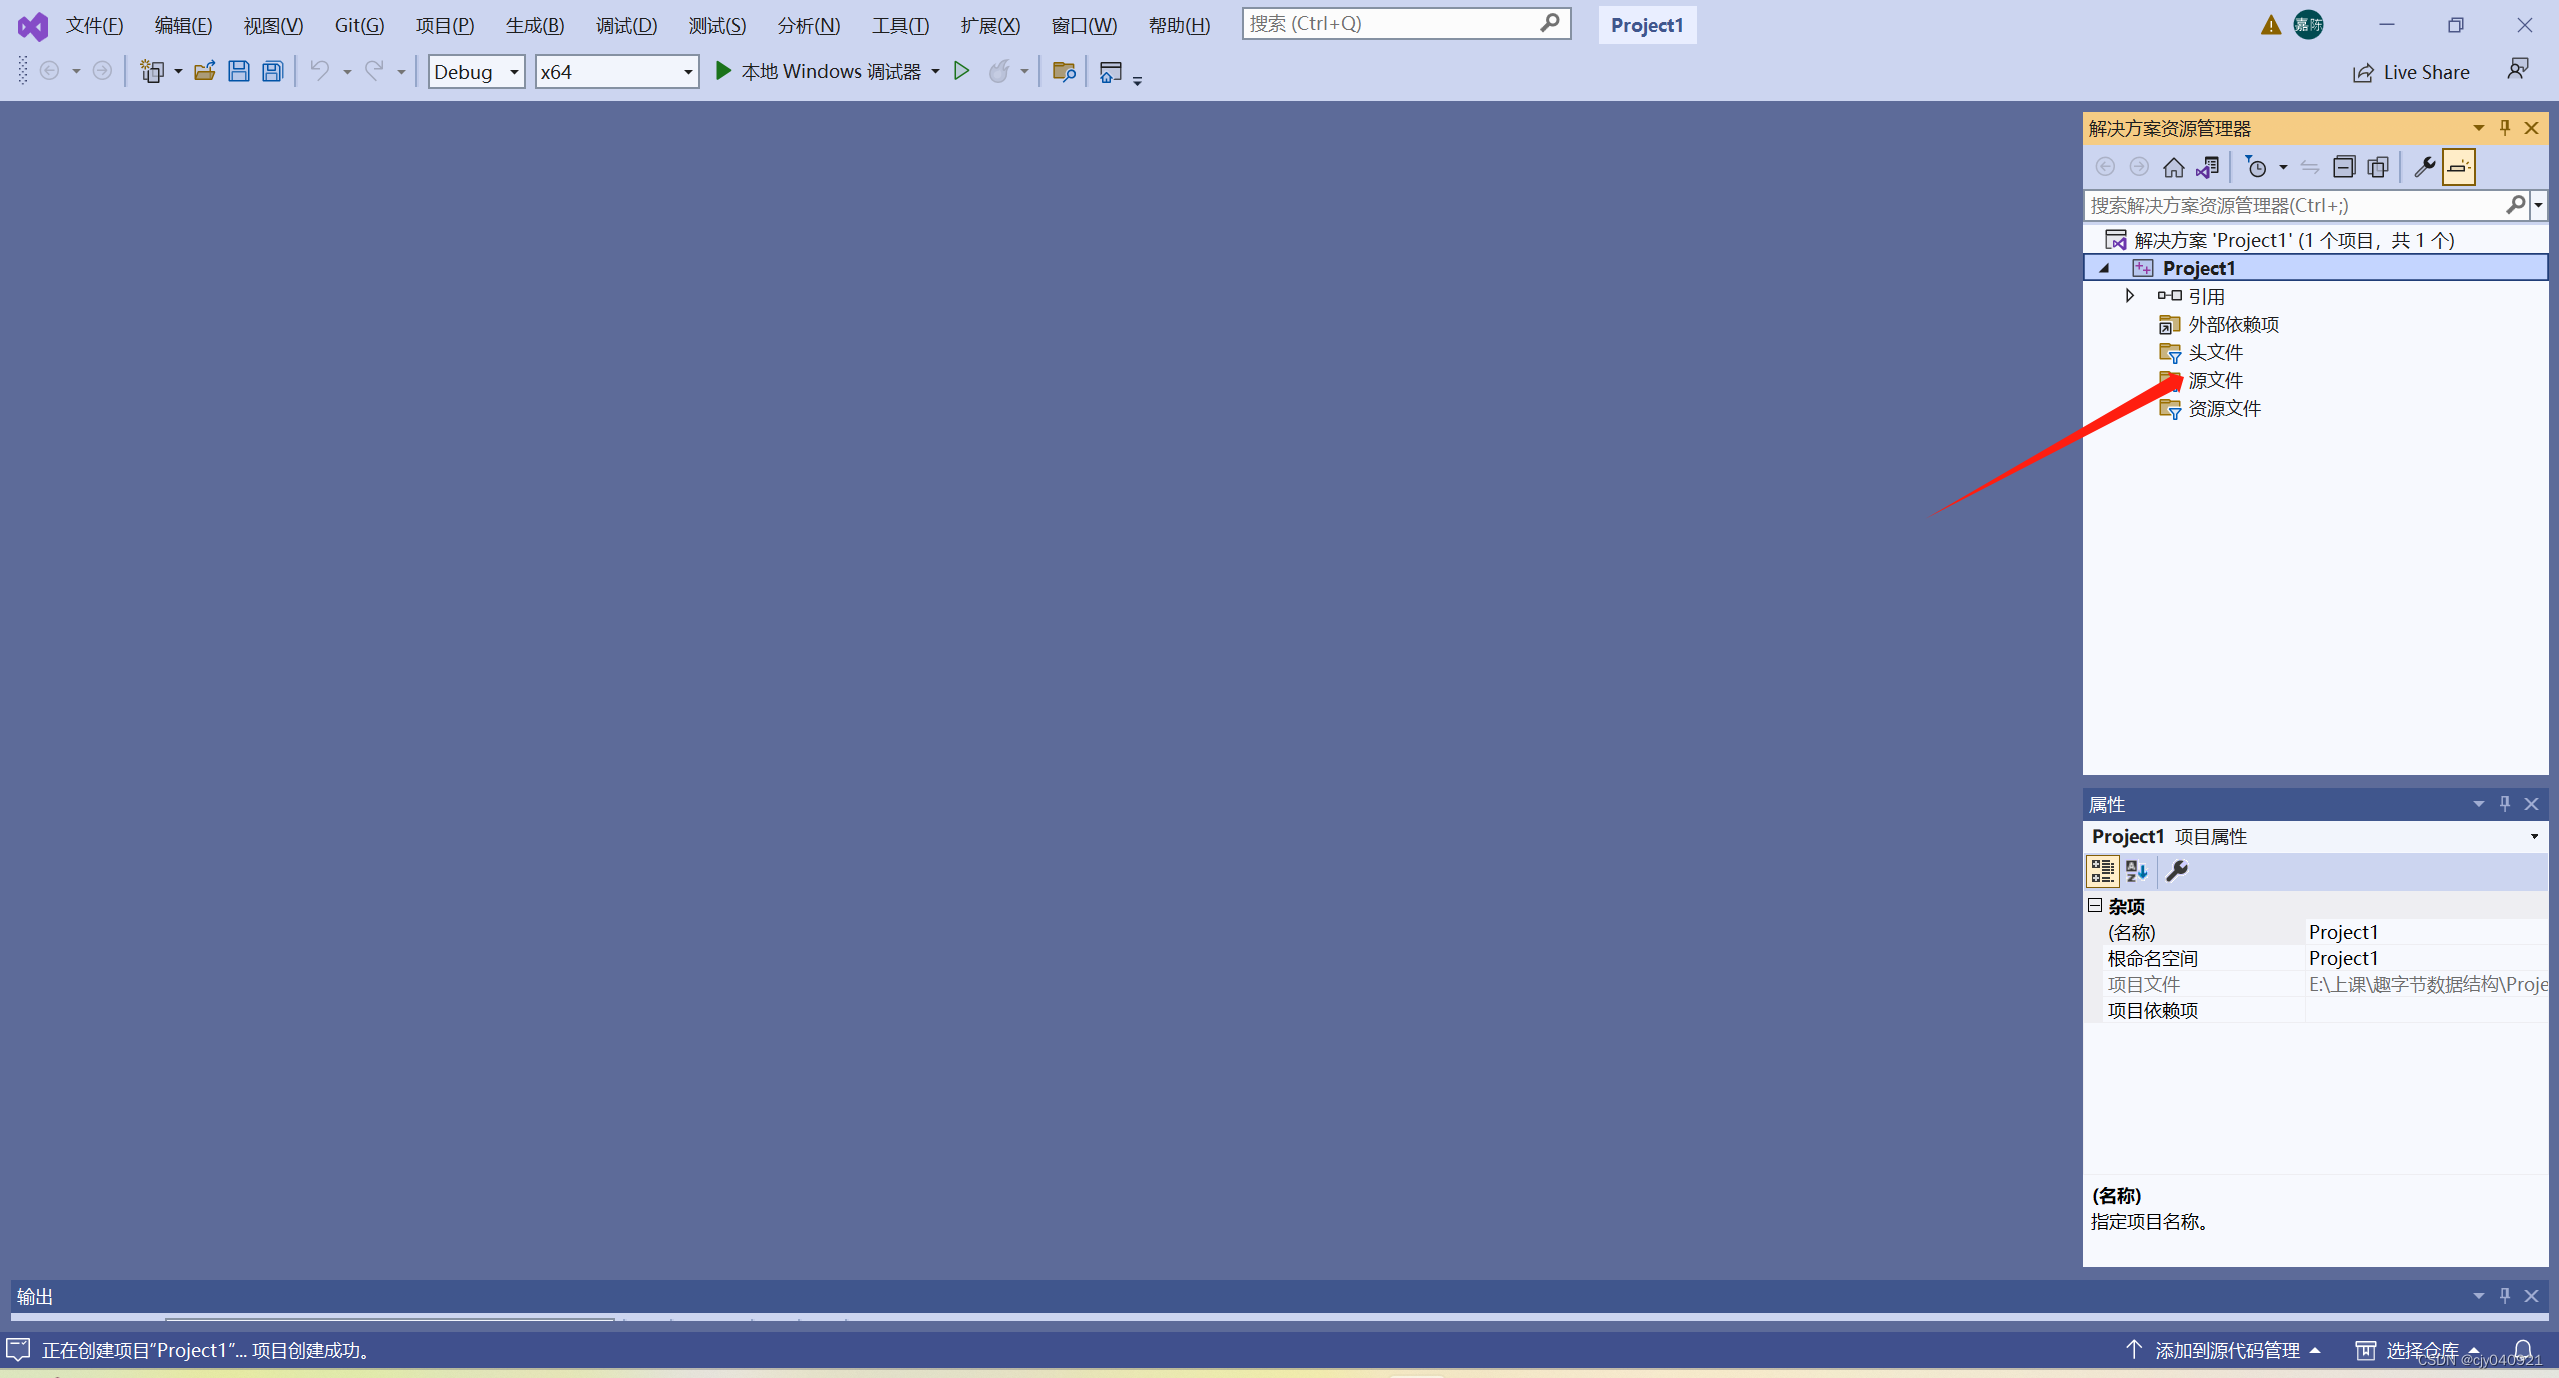Switch Properties to alphabetical sort view

click(x=2137, y=871)
